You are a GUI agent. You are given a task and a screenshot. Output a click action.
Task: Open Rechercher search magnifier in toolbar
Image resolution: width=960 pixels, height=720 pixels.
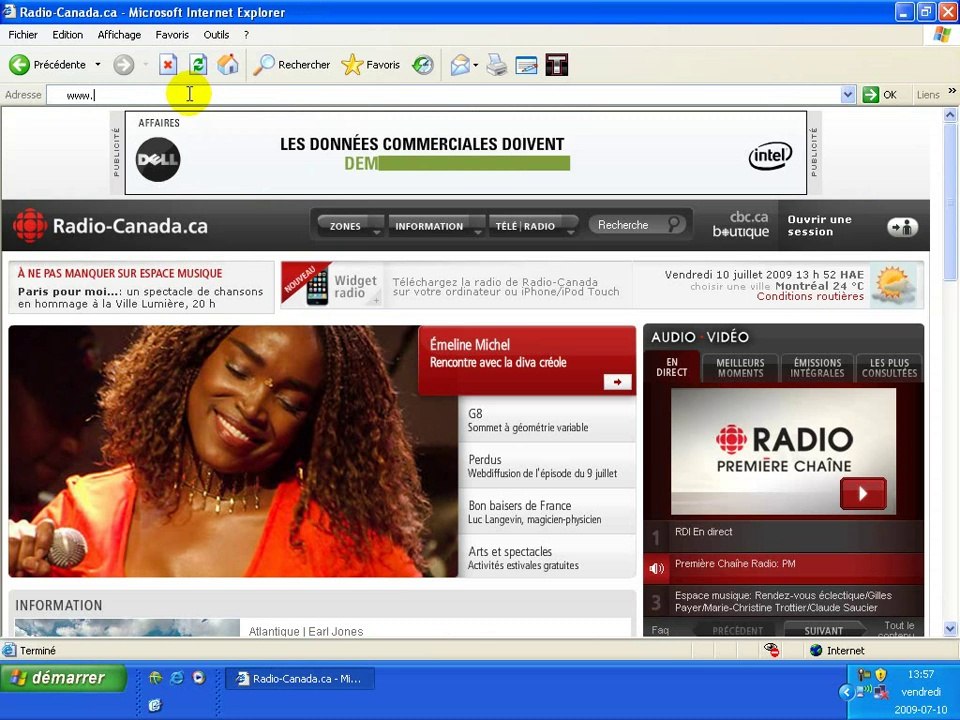tap(264, 64)
